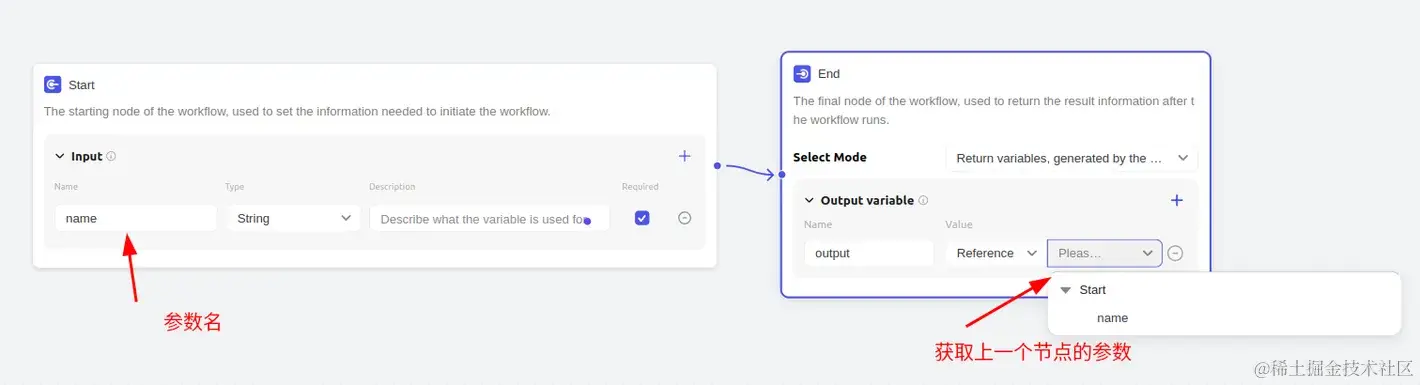
Task: Collapse the Output variable section
Action: click(810, 201)
